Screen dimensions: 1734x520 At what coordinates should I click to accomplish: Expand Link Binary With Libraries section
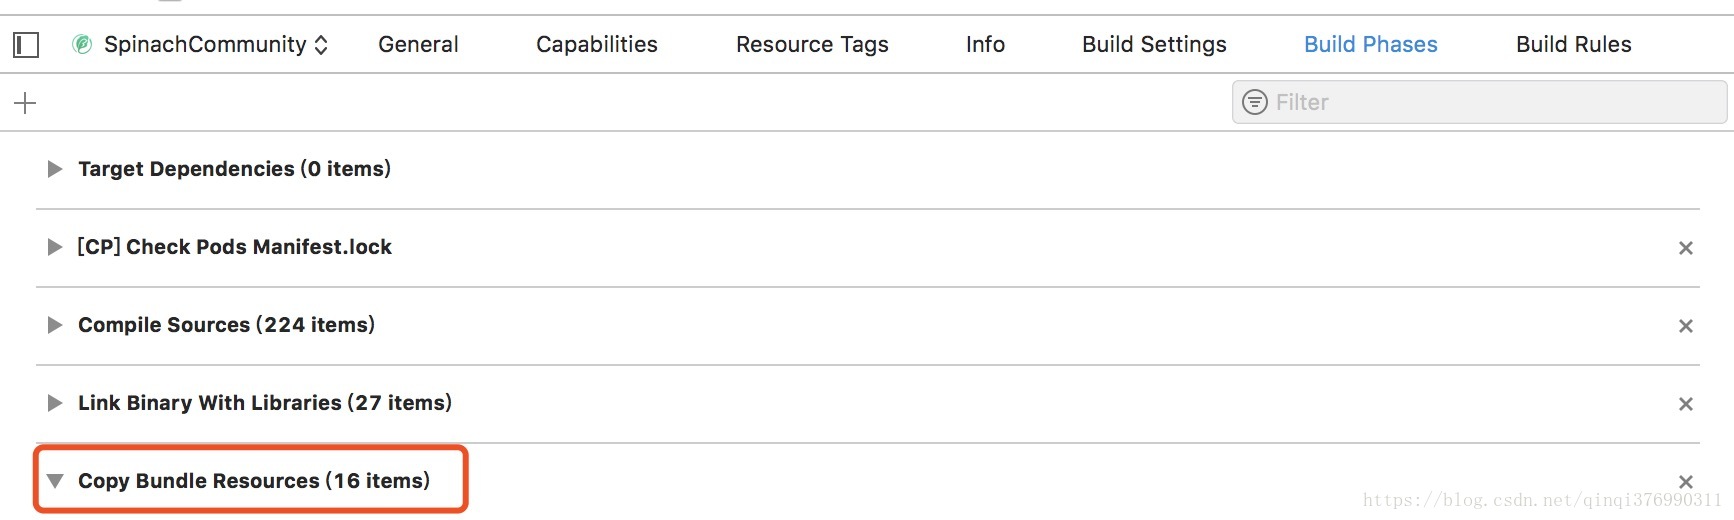point(55,403)
